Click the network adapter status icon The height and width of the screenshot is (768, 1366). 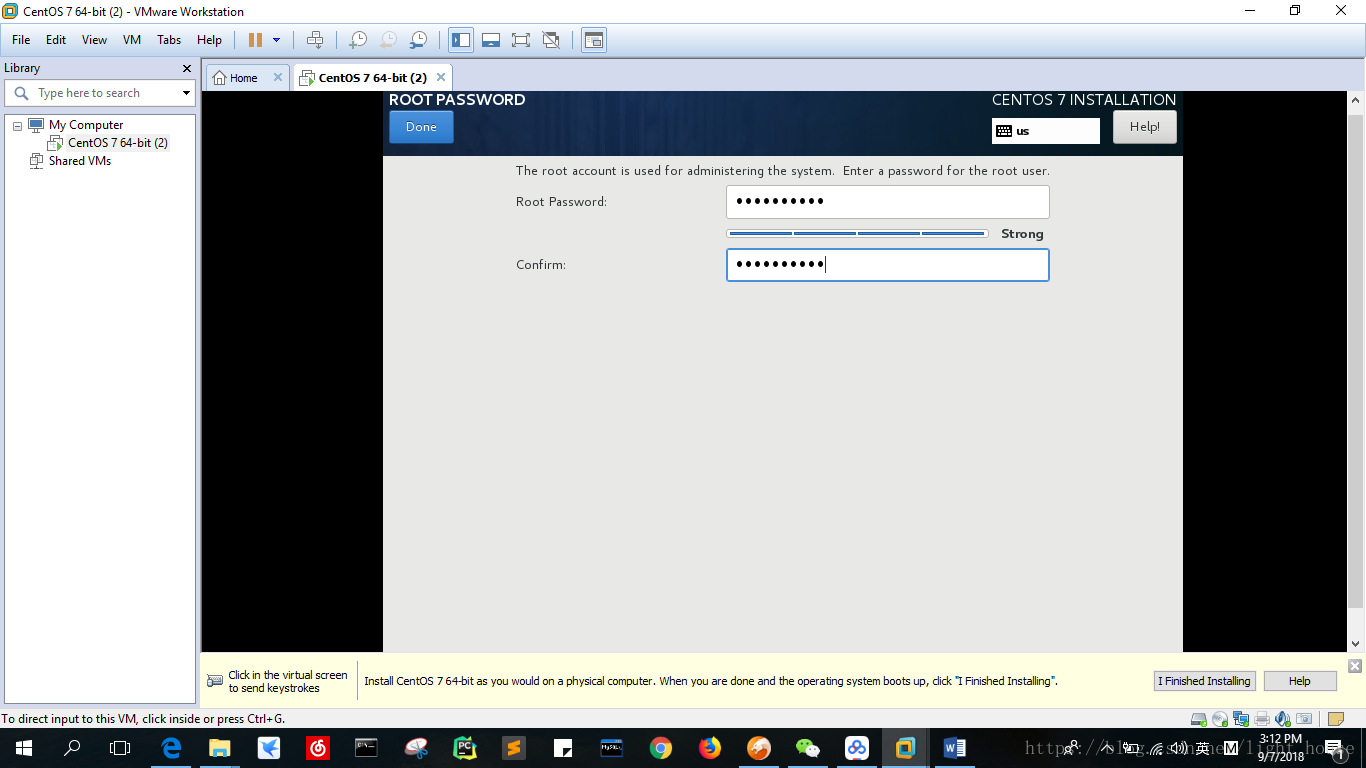coord(1241,719)
